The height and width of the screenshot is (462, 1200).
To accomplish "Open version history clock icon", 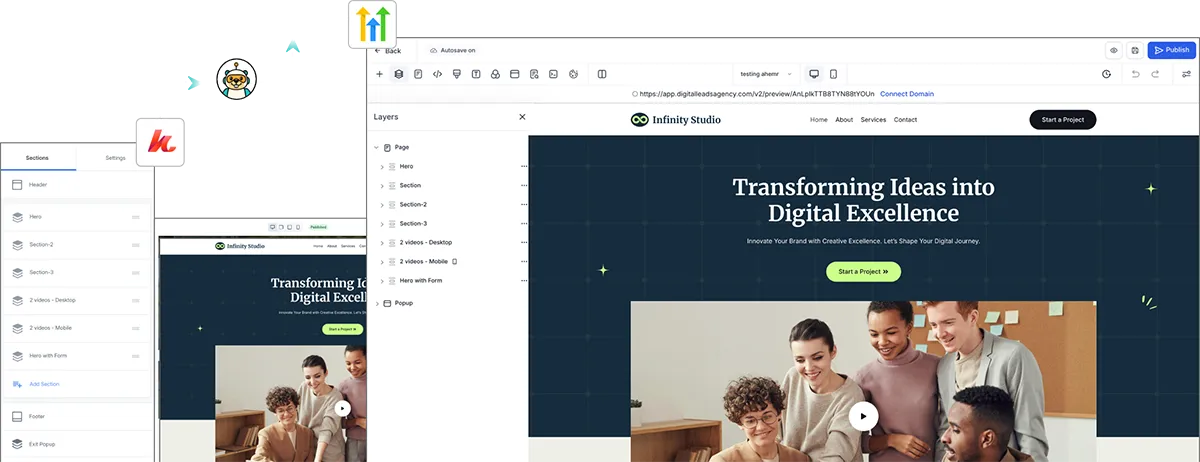I will [x=1107, y=74].
